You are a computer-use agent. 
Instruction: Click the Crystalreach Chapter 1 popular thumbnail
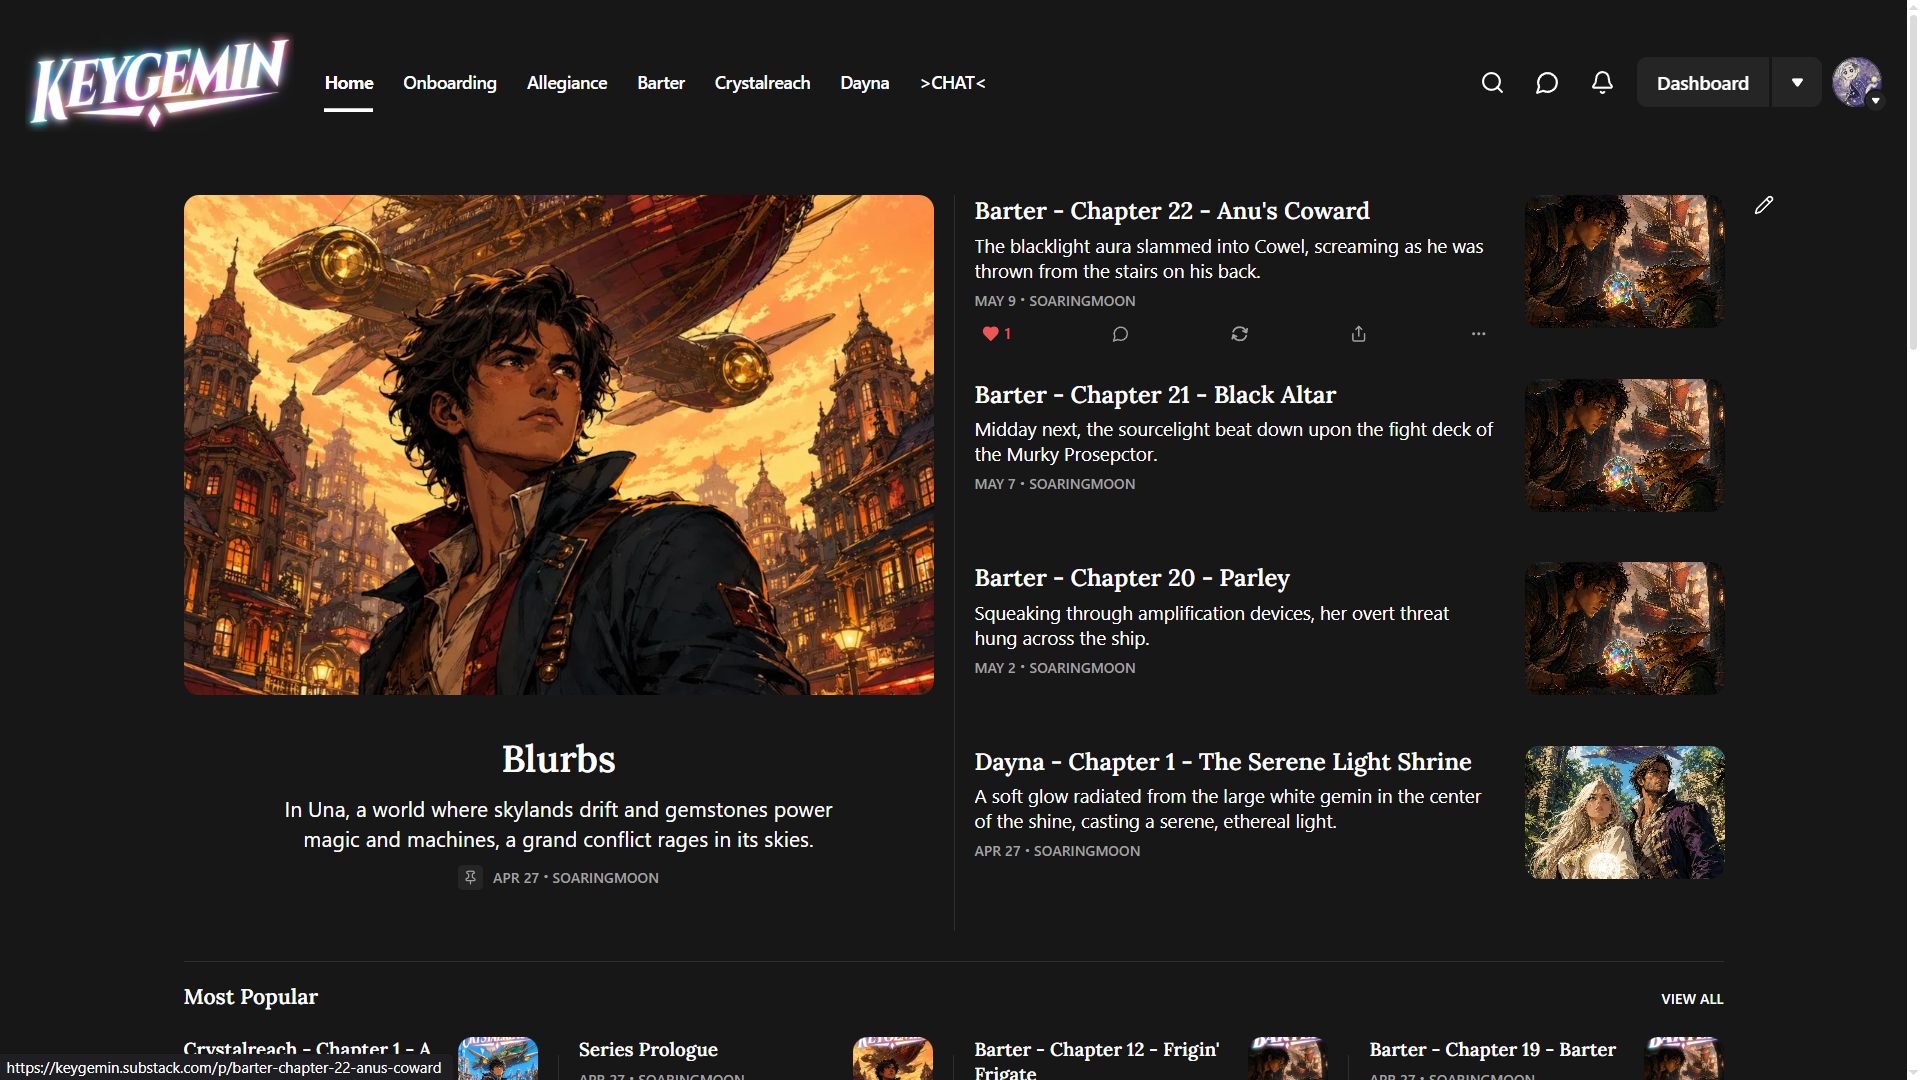[x=498, y=1058]
